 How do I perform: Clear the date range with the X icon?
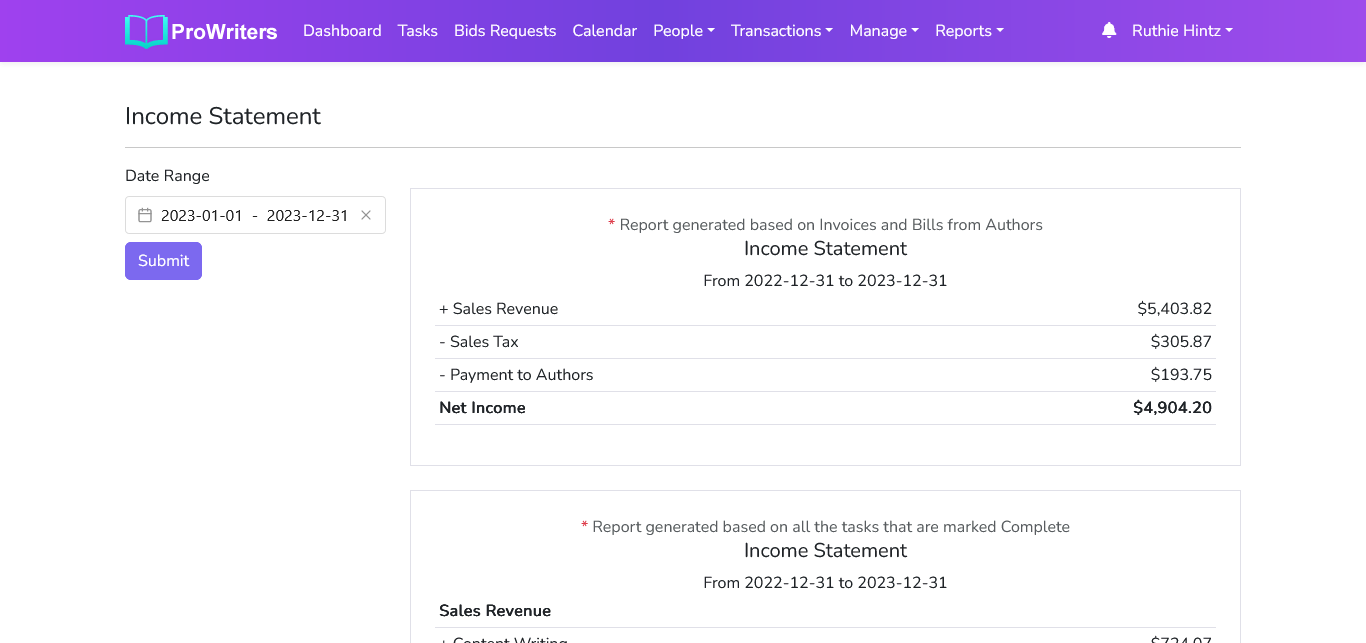tap(366, 215)
